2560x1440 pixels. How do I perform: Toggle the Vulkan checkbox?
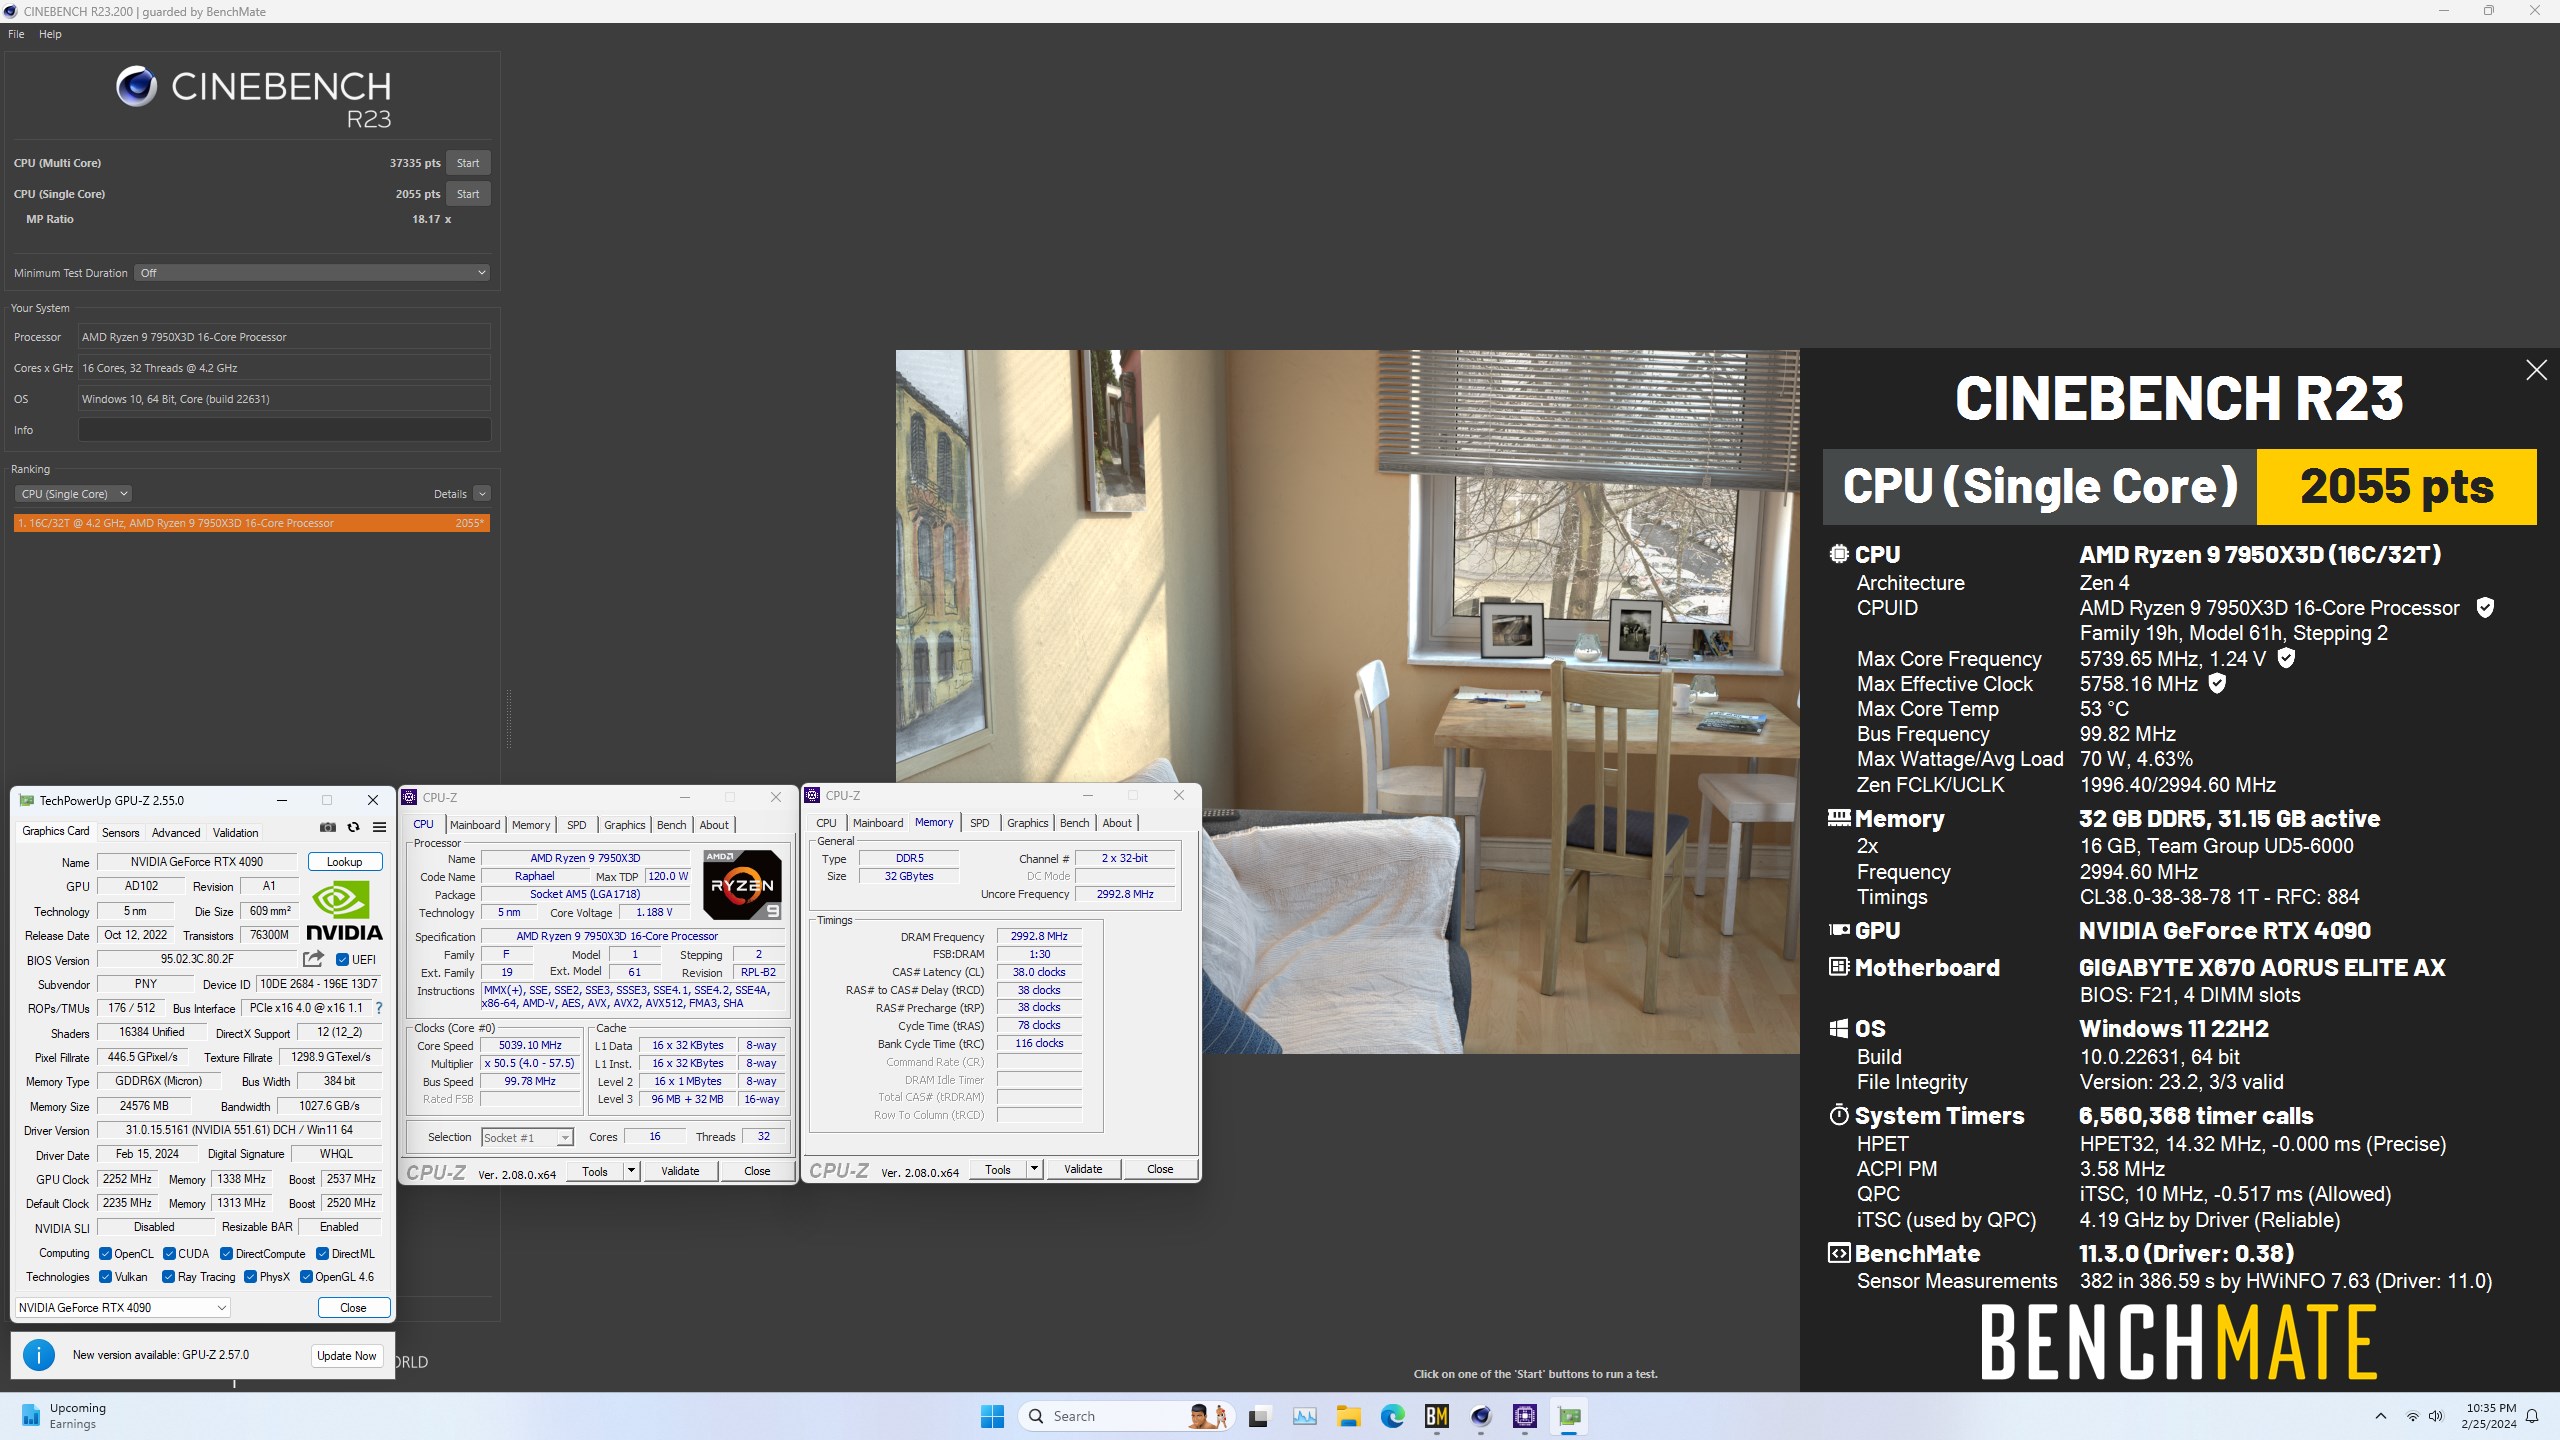coord(105,1277)
